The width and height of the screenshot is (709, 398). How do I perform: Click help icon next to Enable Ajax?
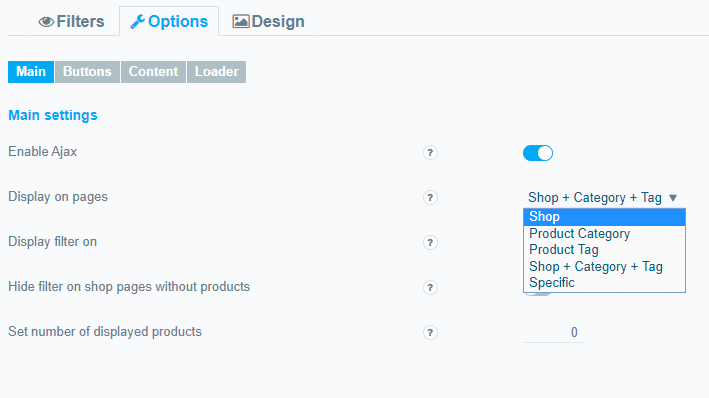point(430,153)
